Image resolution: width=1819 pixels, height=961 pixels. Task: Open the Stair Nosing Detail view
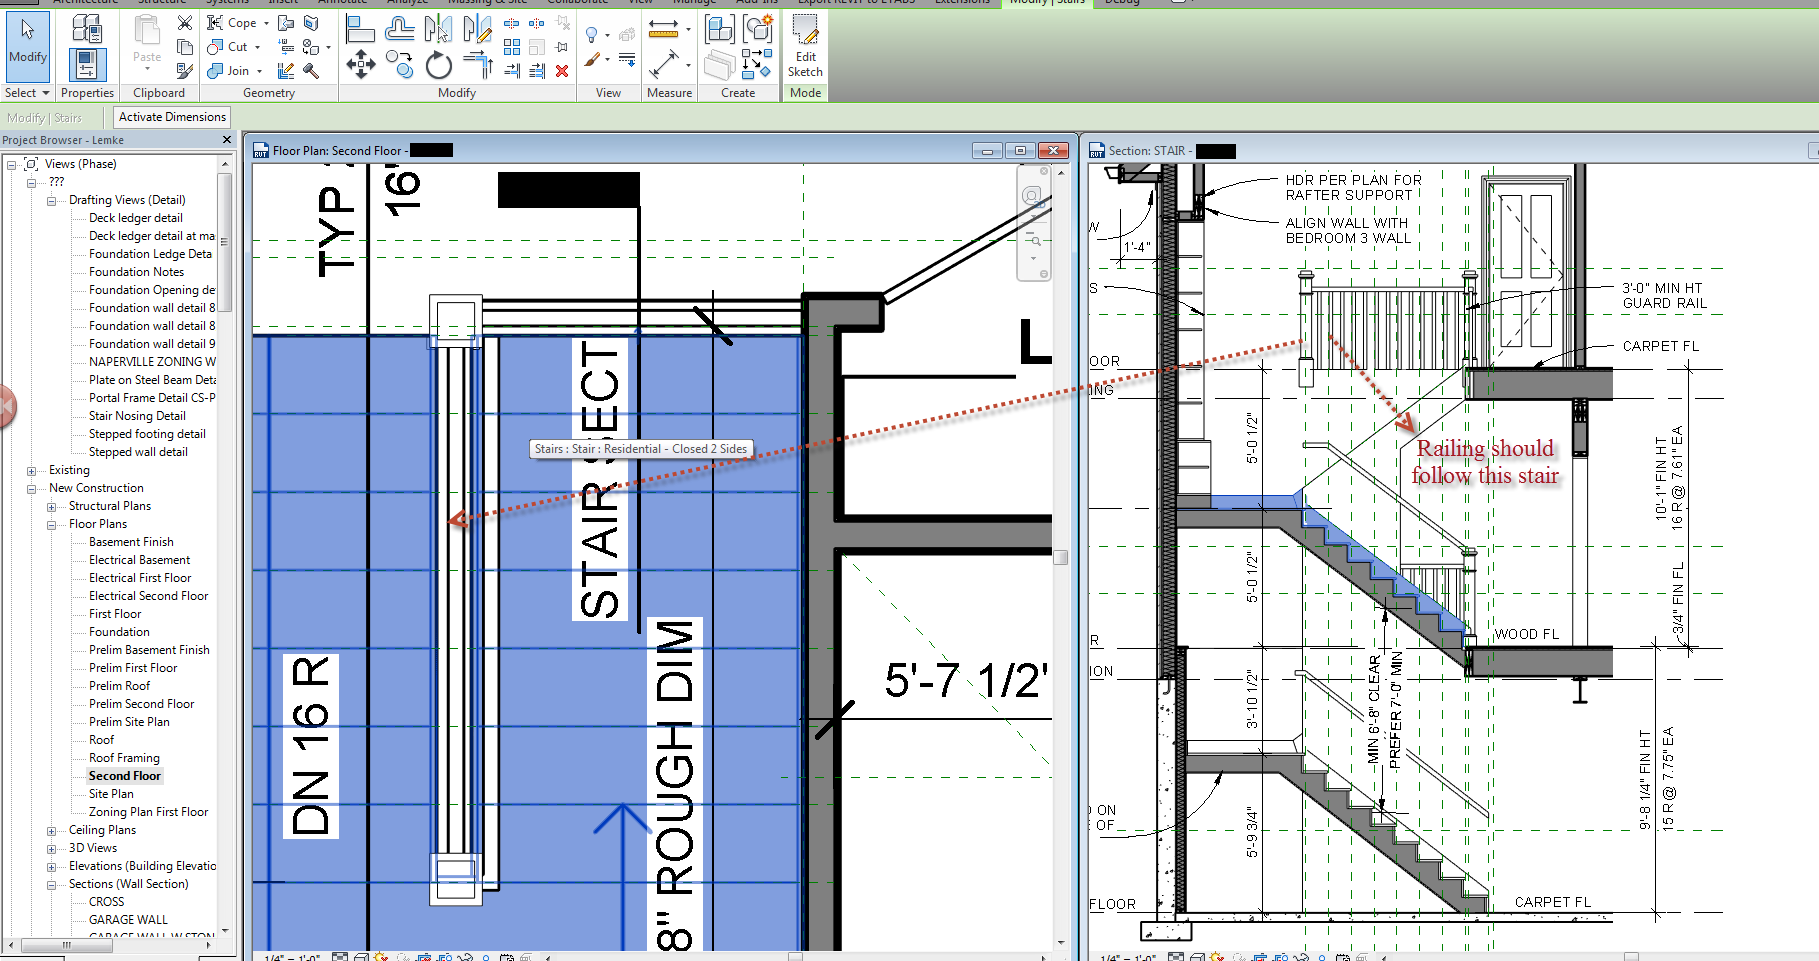point(137,416)
